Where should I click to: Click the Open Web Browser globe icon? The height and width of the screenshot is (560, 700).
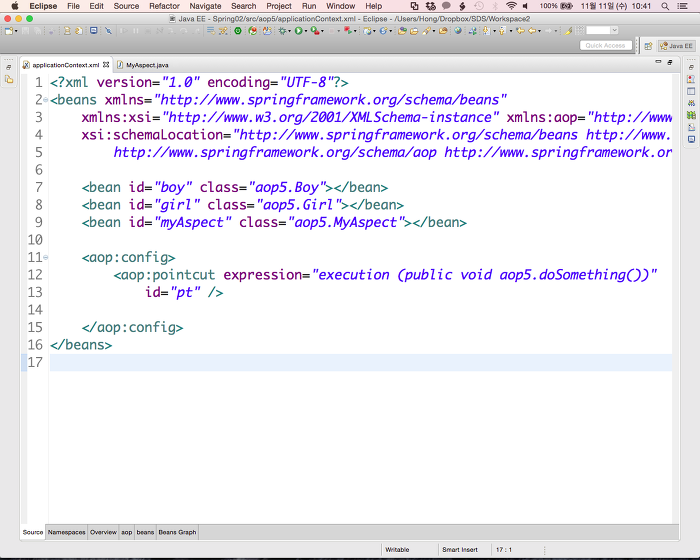pyautogui.click(x=458, y=31)
